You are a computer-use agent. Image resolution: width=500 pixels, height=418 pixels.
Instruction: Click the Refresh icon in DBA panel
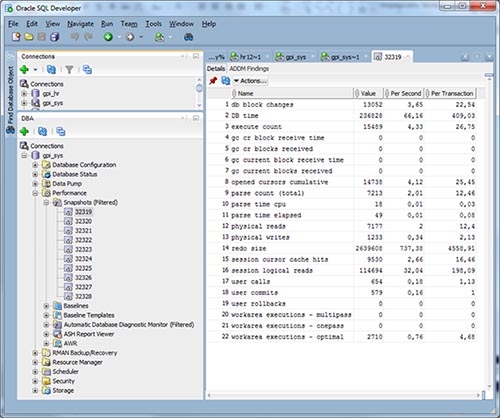click(42, 131)
